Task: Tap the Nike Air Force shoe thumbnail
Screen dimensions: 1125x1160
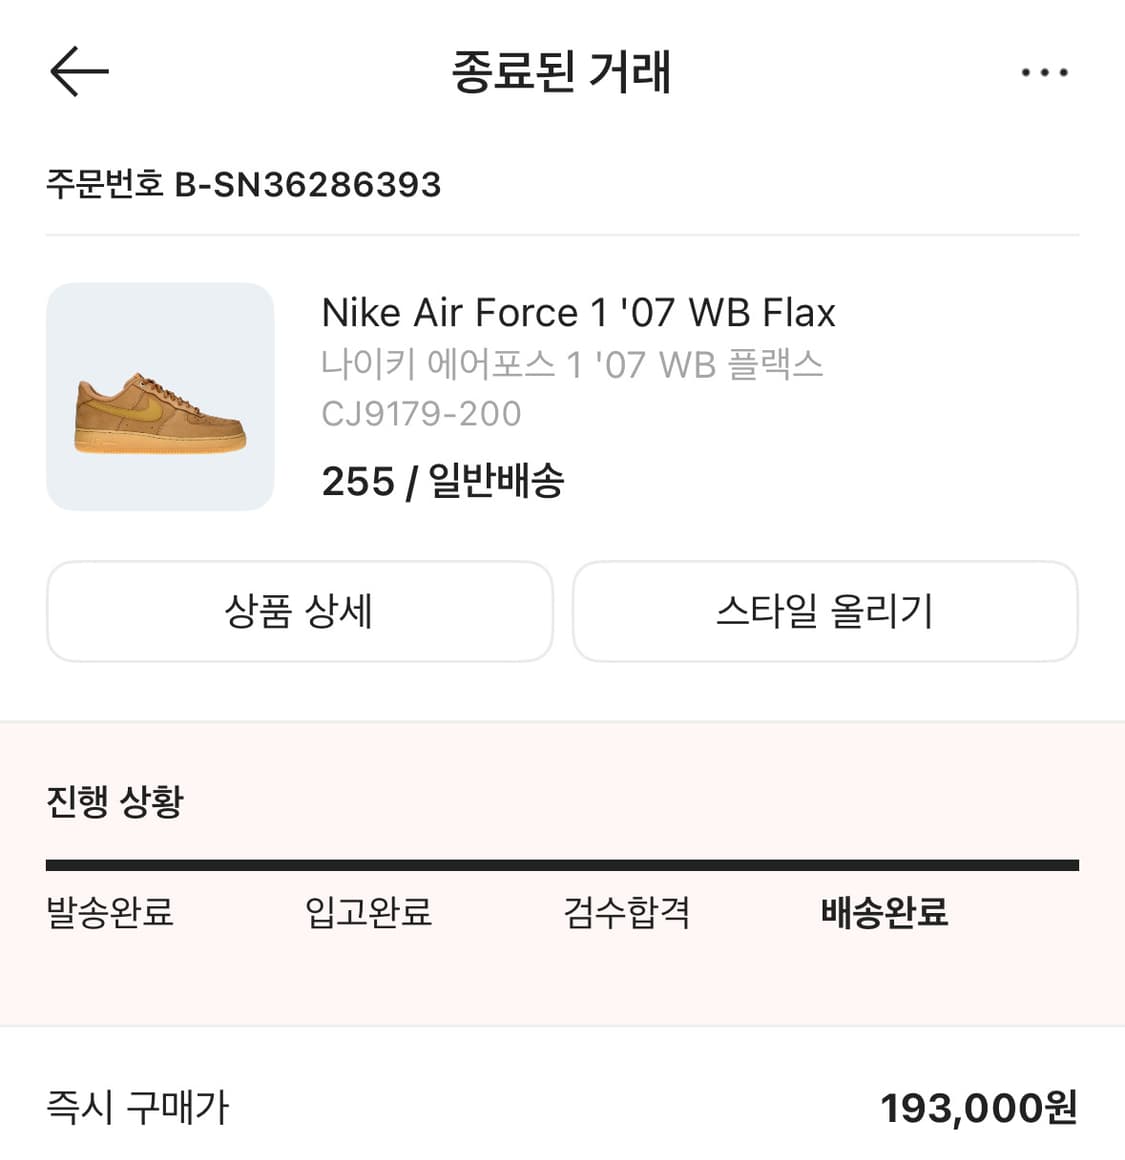Action: [160, 397]
